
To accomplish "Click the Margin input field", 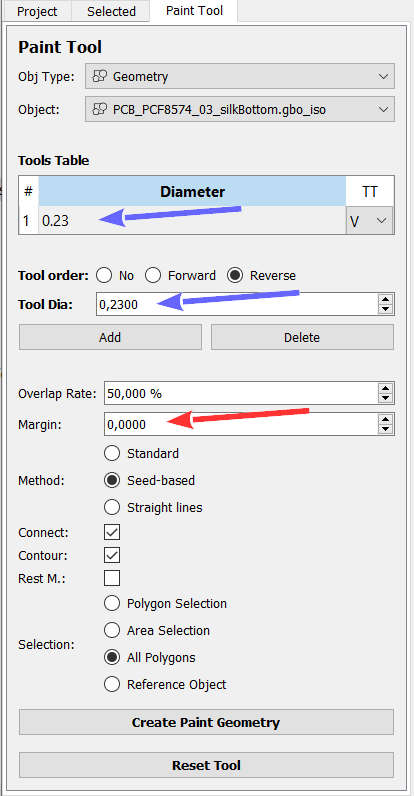I will 242,424.
